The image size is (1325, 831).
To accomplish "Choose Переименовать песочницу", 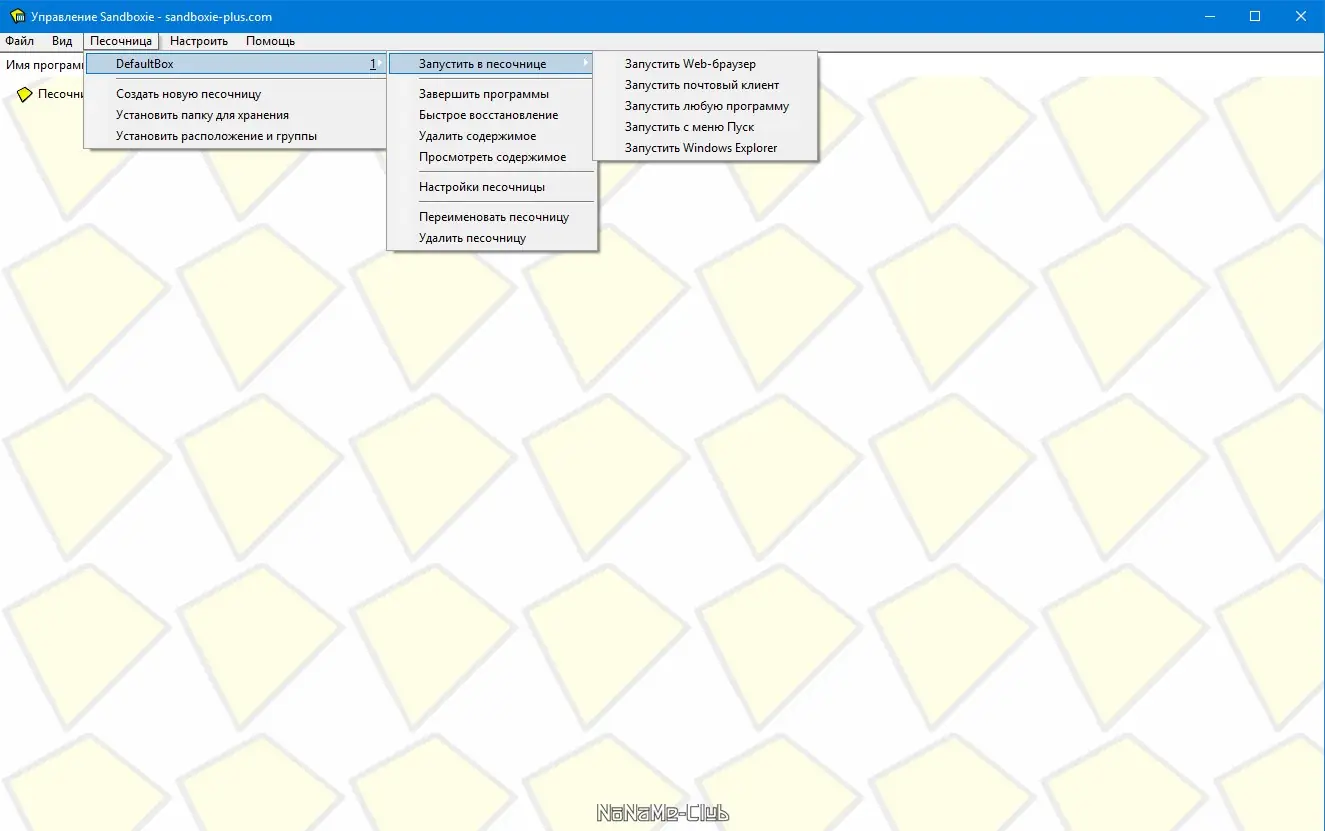I will click(492, 217).
